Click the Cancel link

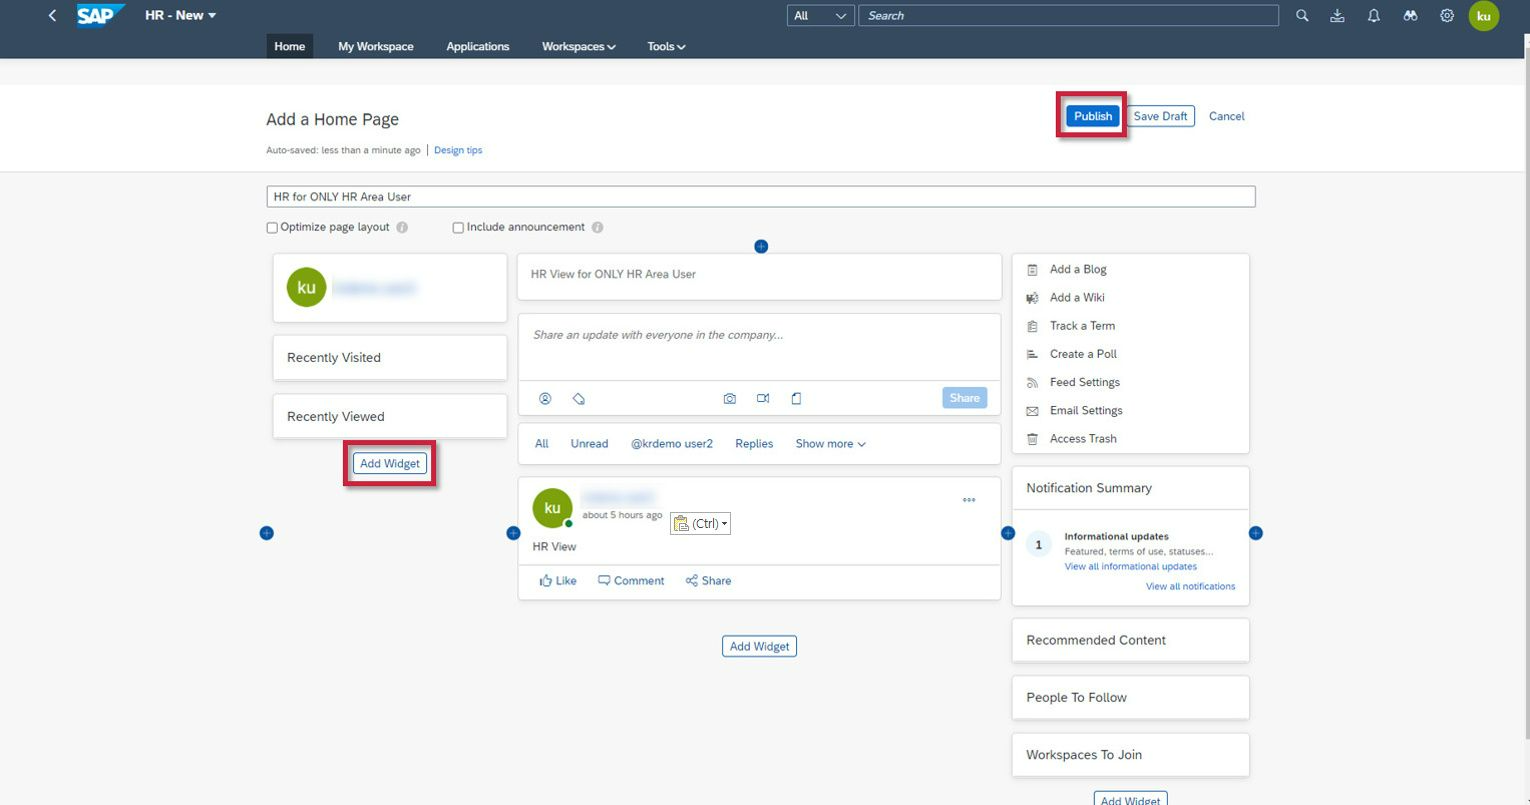[1226, 116]
